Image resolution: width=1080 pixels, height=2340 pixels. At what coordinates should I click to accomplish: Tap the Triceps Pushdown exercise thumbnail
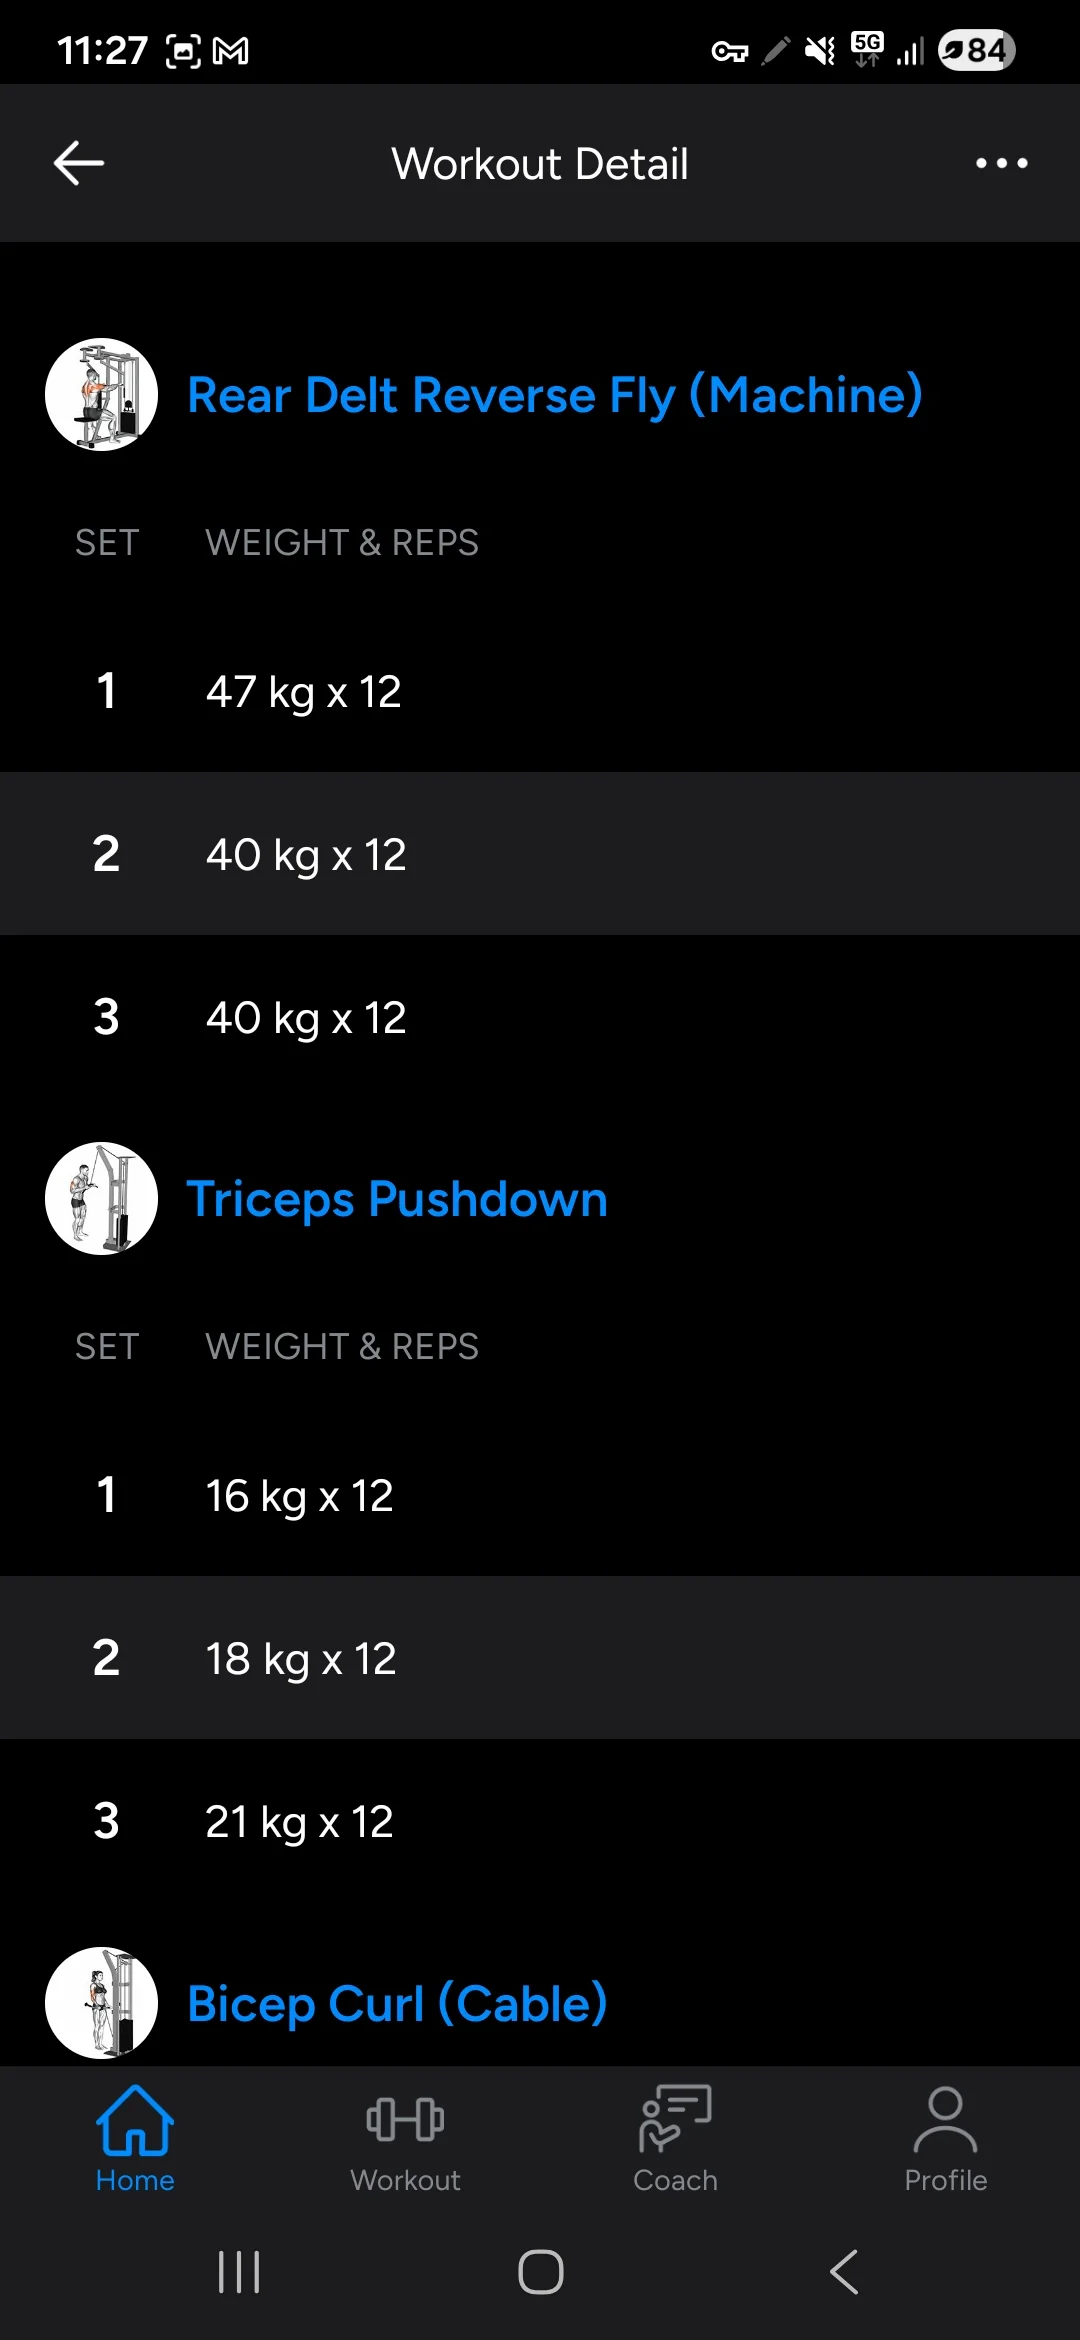tap(101, 1199)
